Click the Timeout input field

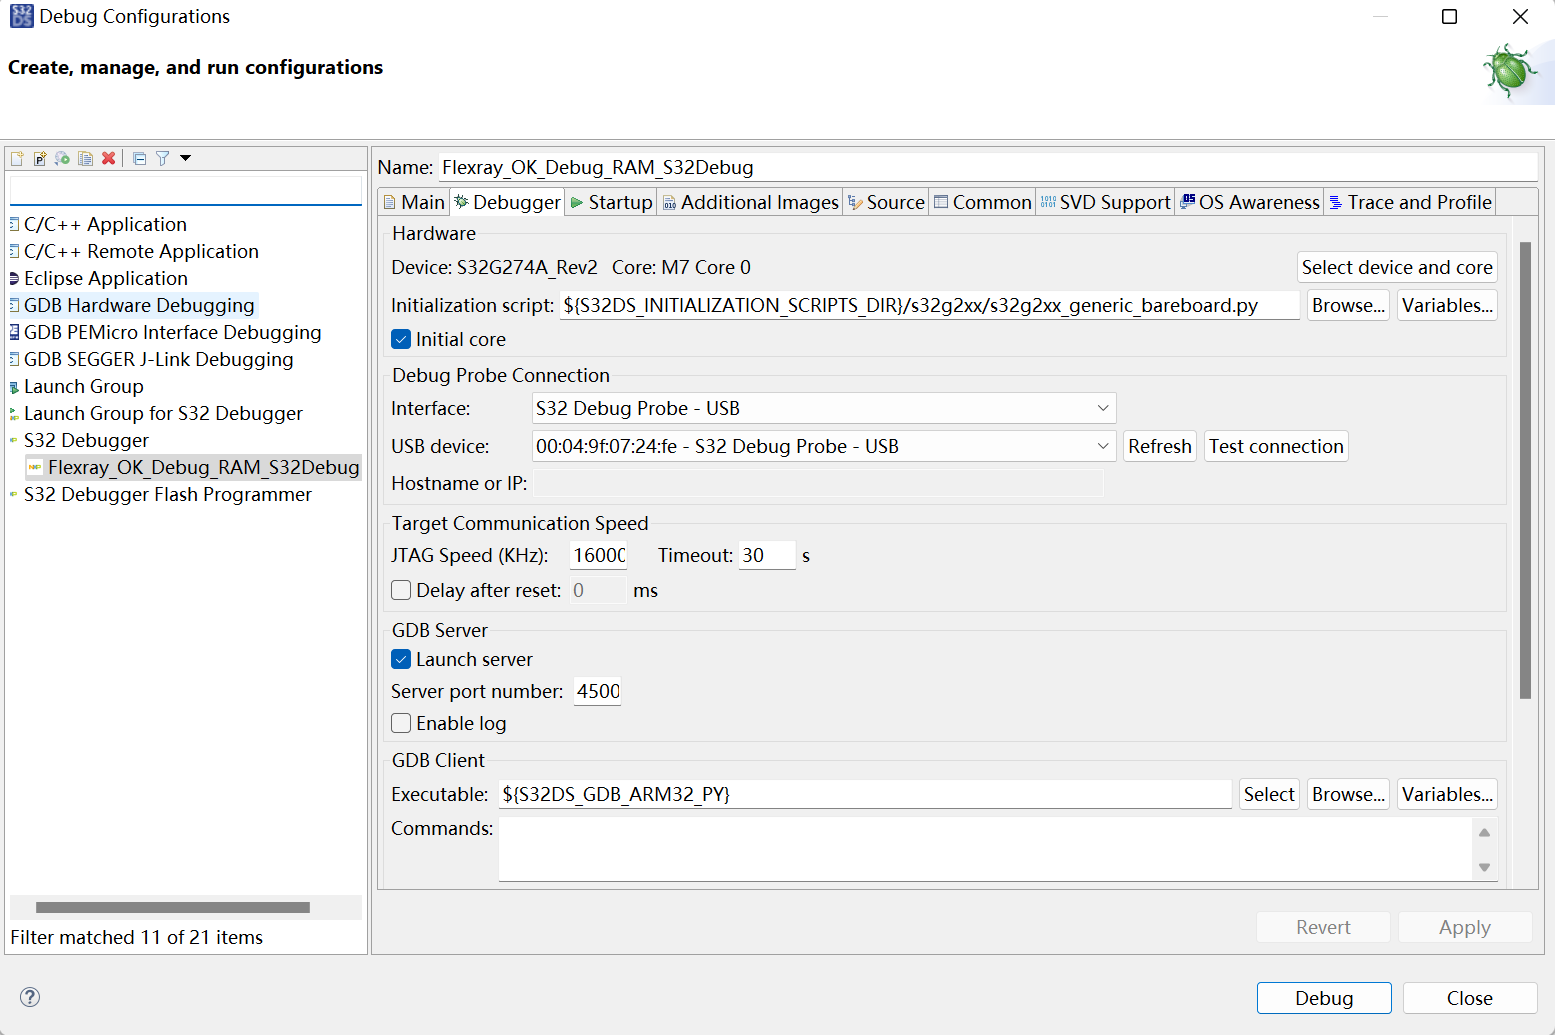click(767, 555)
